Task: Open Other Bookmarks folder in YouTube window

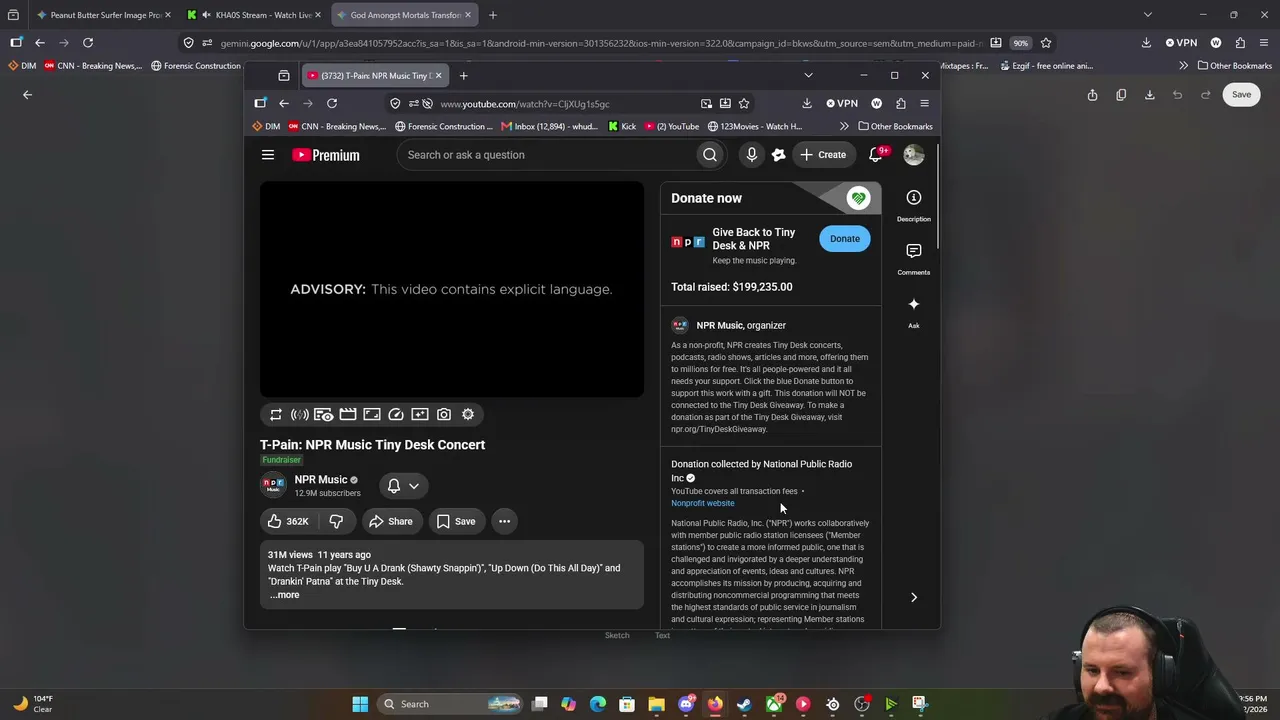Action: [x=895, y=127]
